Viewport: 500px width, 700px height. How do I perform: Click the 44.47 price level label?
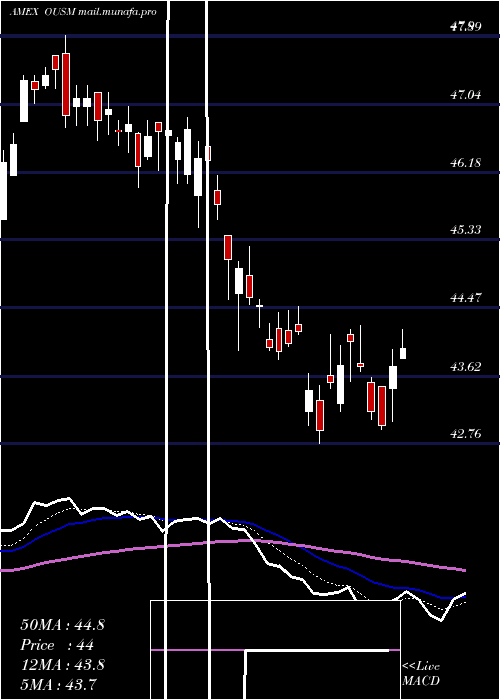(466, 298)
